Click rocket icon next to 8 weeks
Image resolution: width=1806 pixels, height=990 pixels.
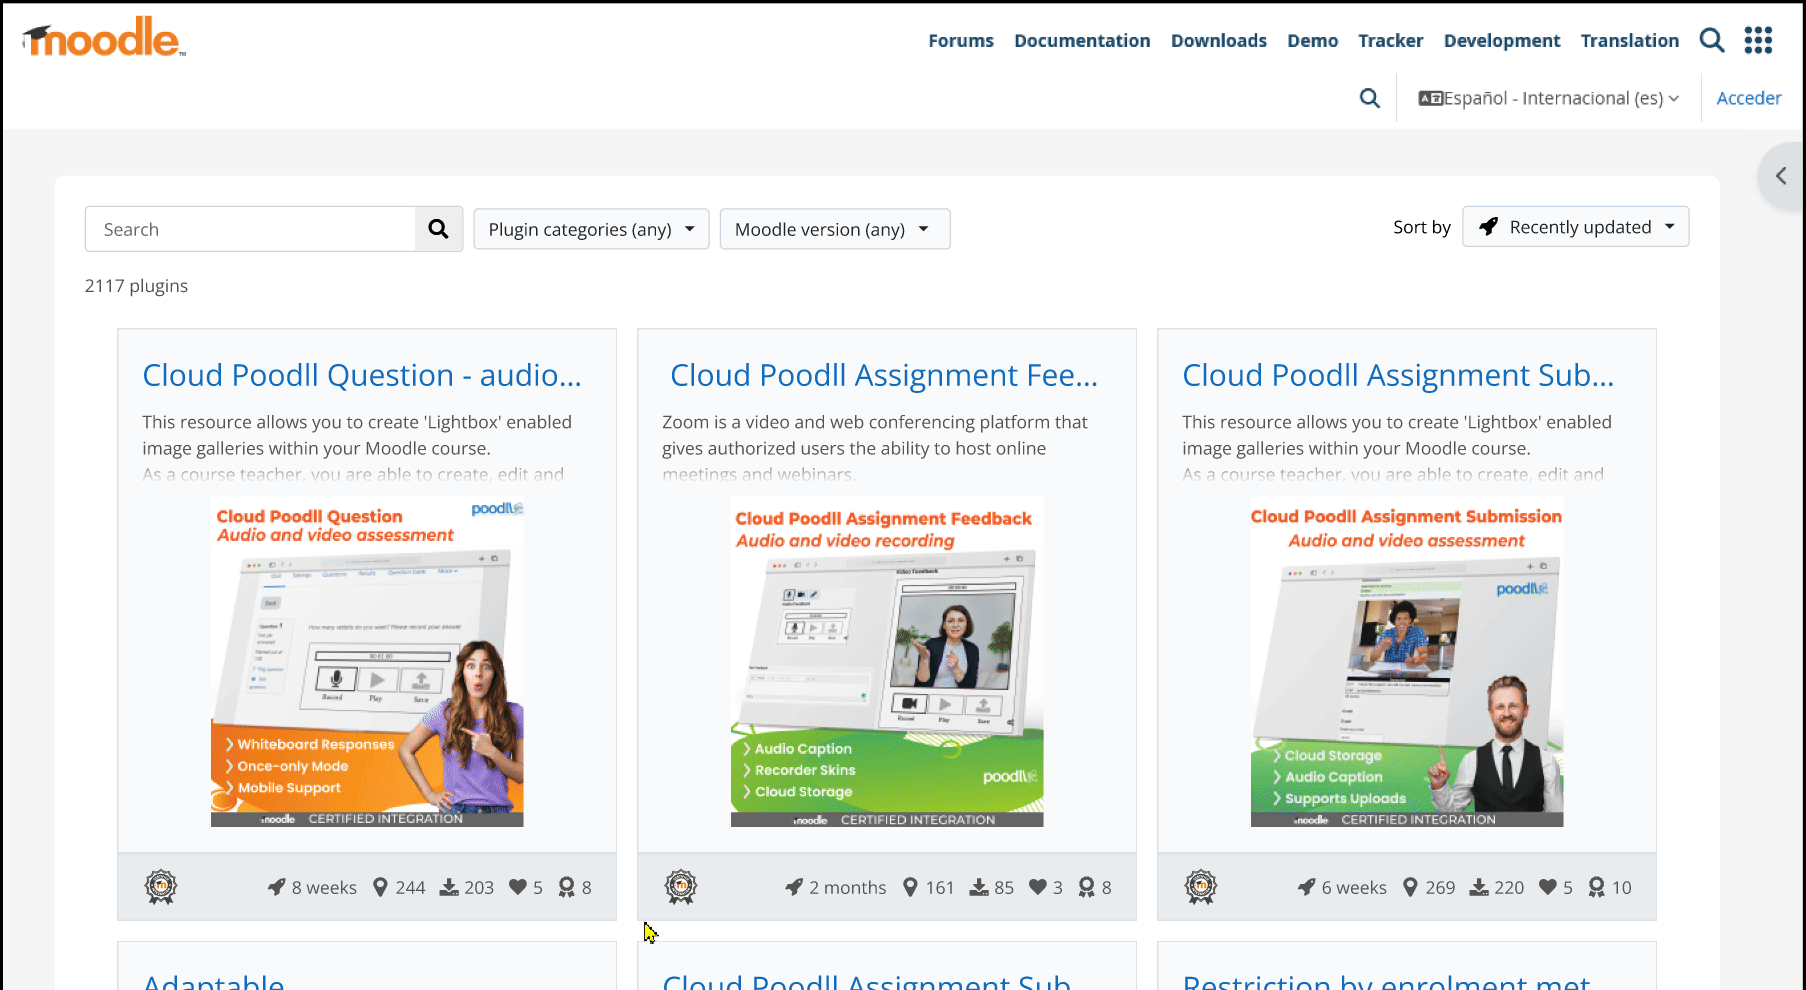[x=277, y=887]
